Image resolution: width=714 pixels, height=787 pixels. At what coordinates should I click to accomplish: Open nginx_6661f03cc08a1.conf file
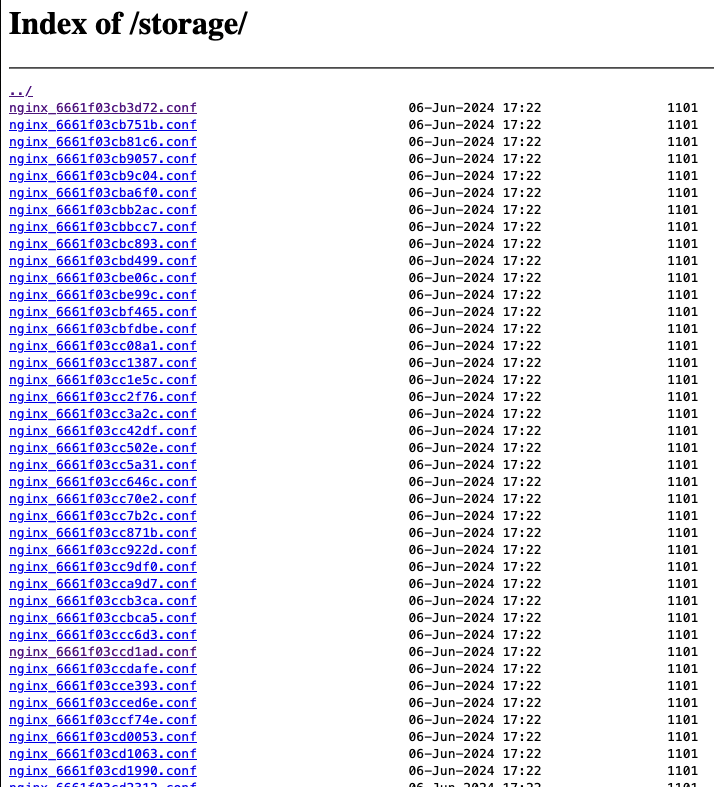coord(103,346)
